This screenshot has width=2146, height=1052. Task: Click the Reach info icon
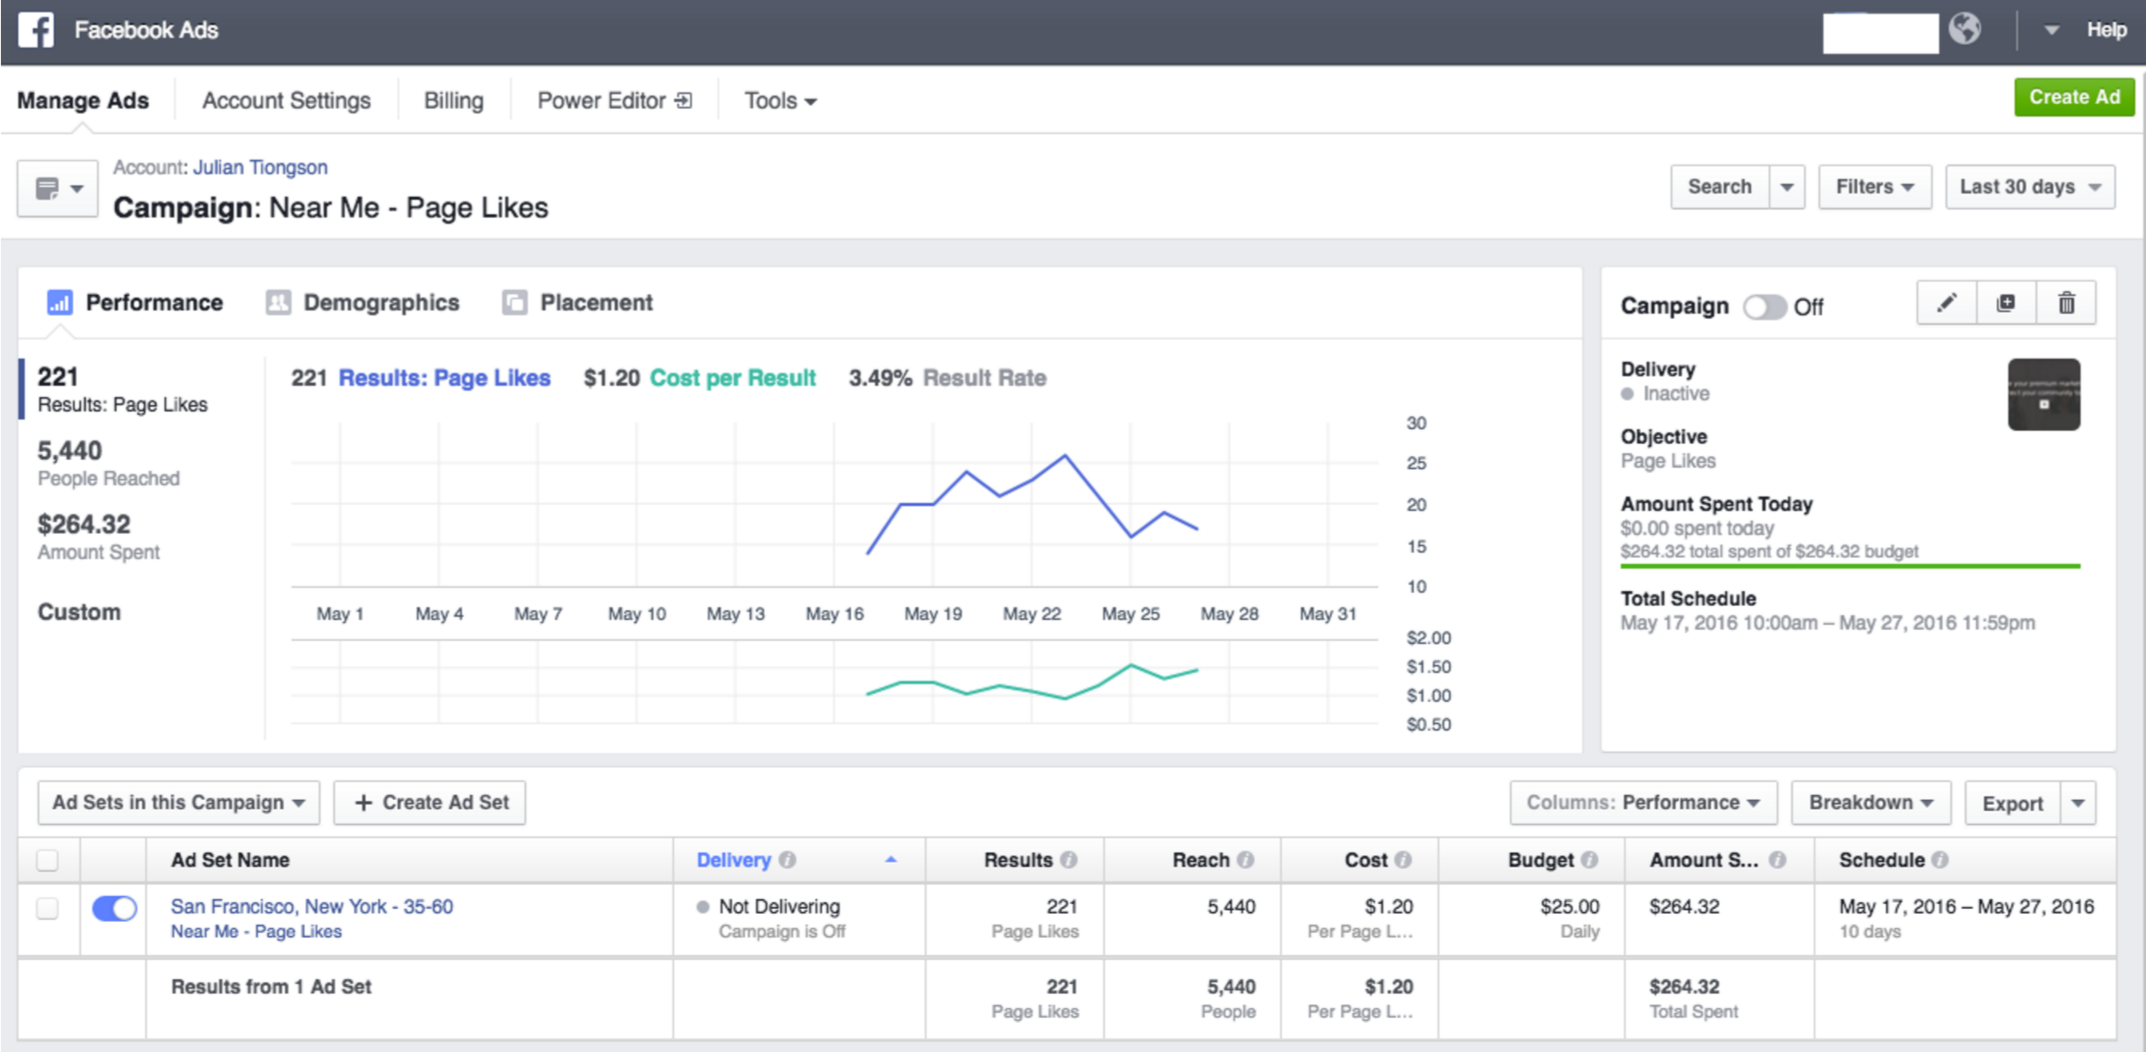click(1245, 860)
